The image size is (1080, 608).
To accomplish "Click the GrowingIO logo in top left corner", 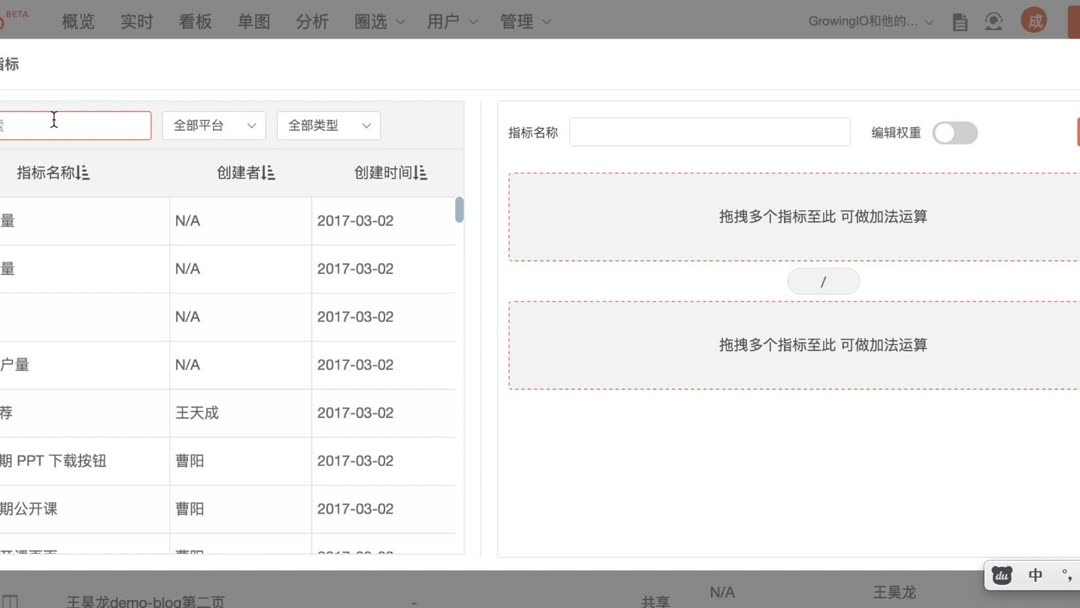I will pyautogui.click(x=10, y=20).
